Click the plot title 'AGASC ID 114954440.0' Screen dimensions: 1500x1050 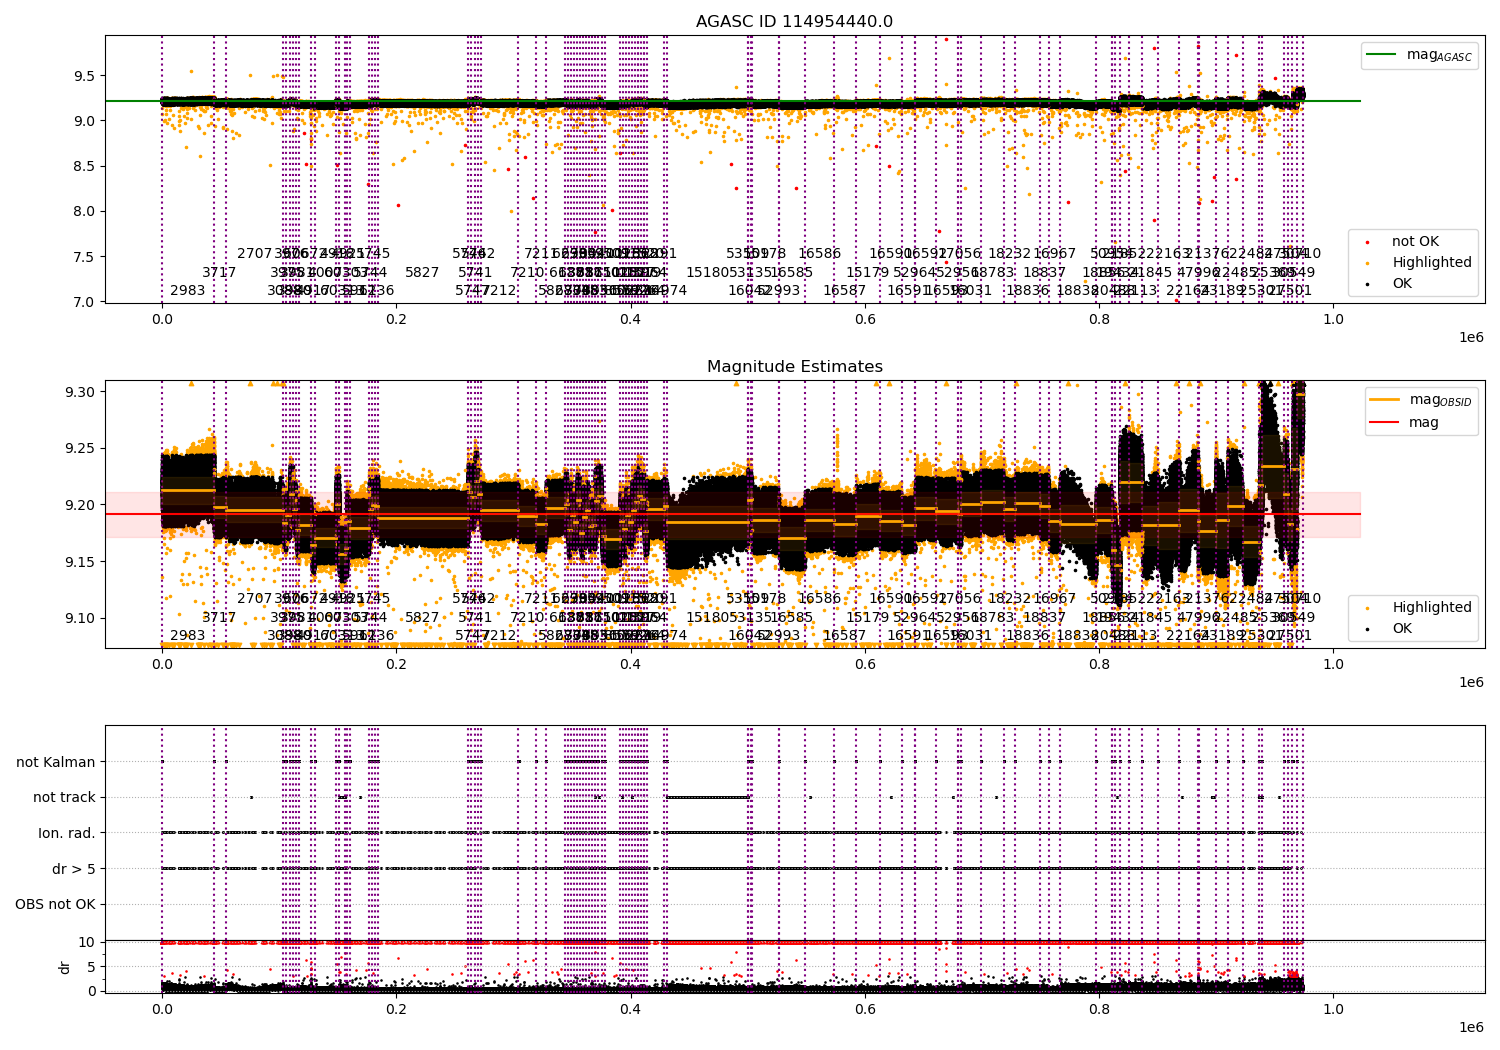[x=794, y=22]
